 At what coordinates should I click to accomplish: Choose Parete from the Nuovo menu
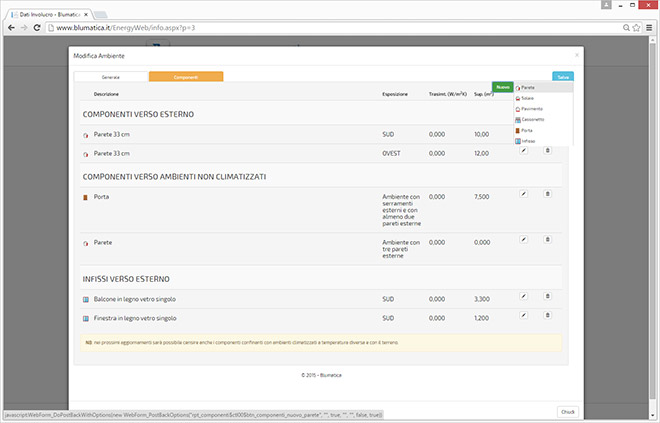(529, 88)
